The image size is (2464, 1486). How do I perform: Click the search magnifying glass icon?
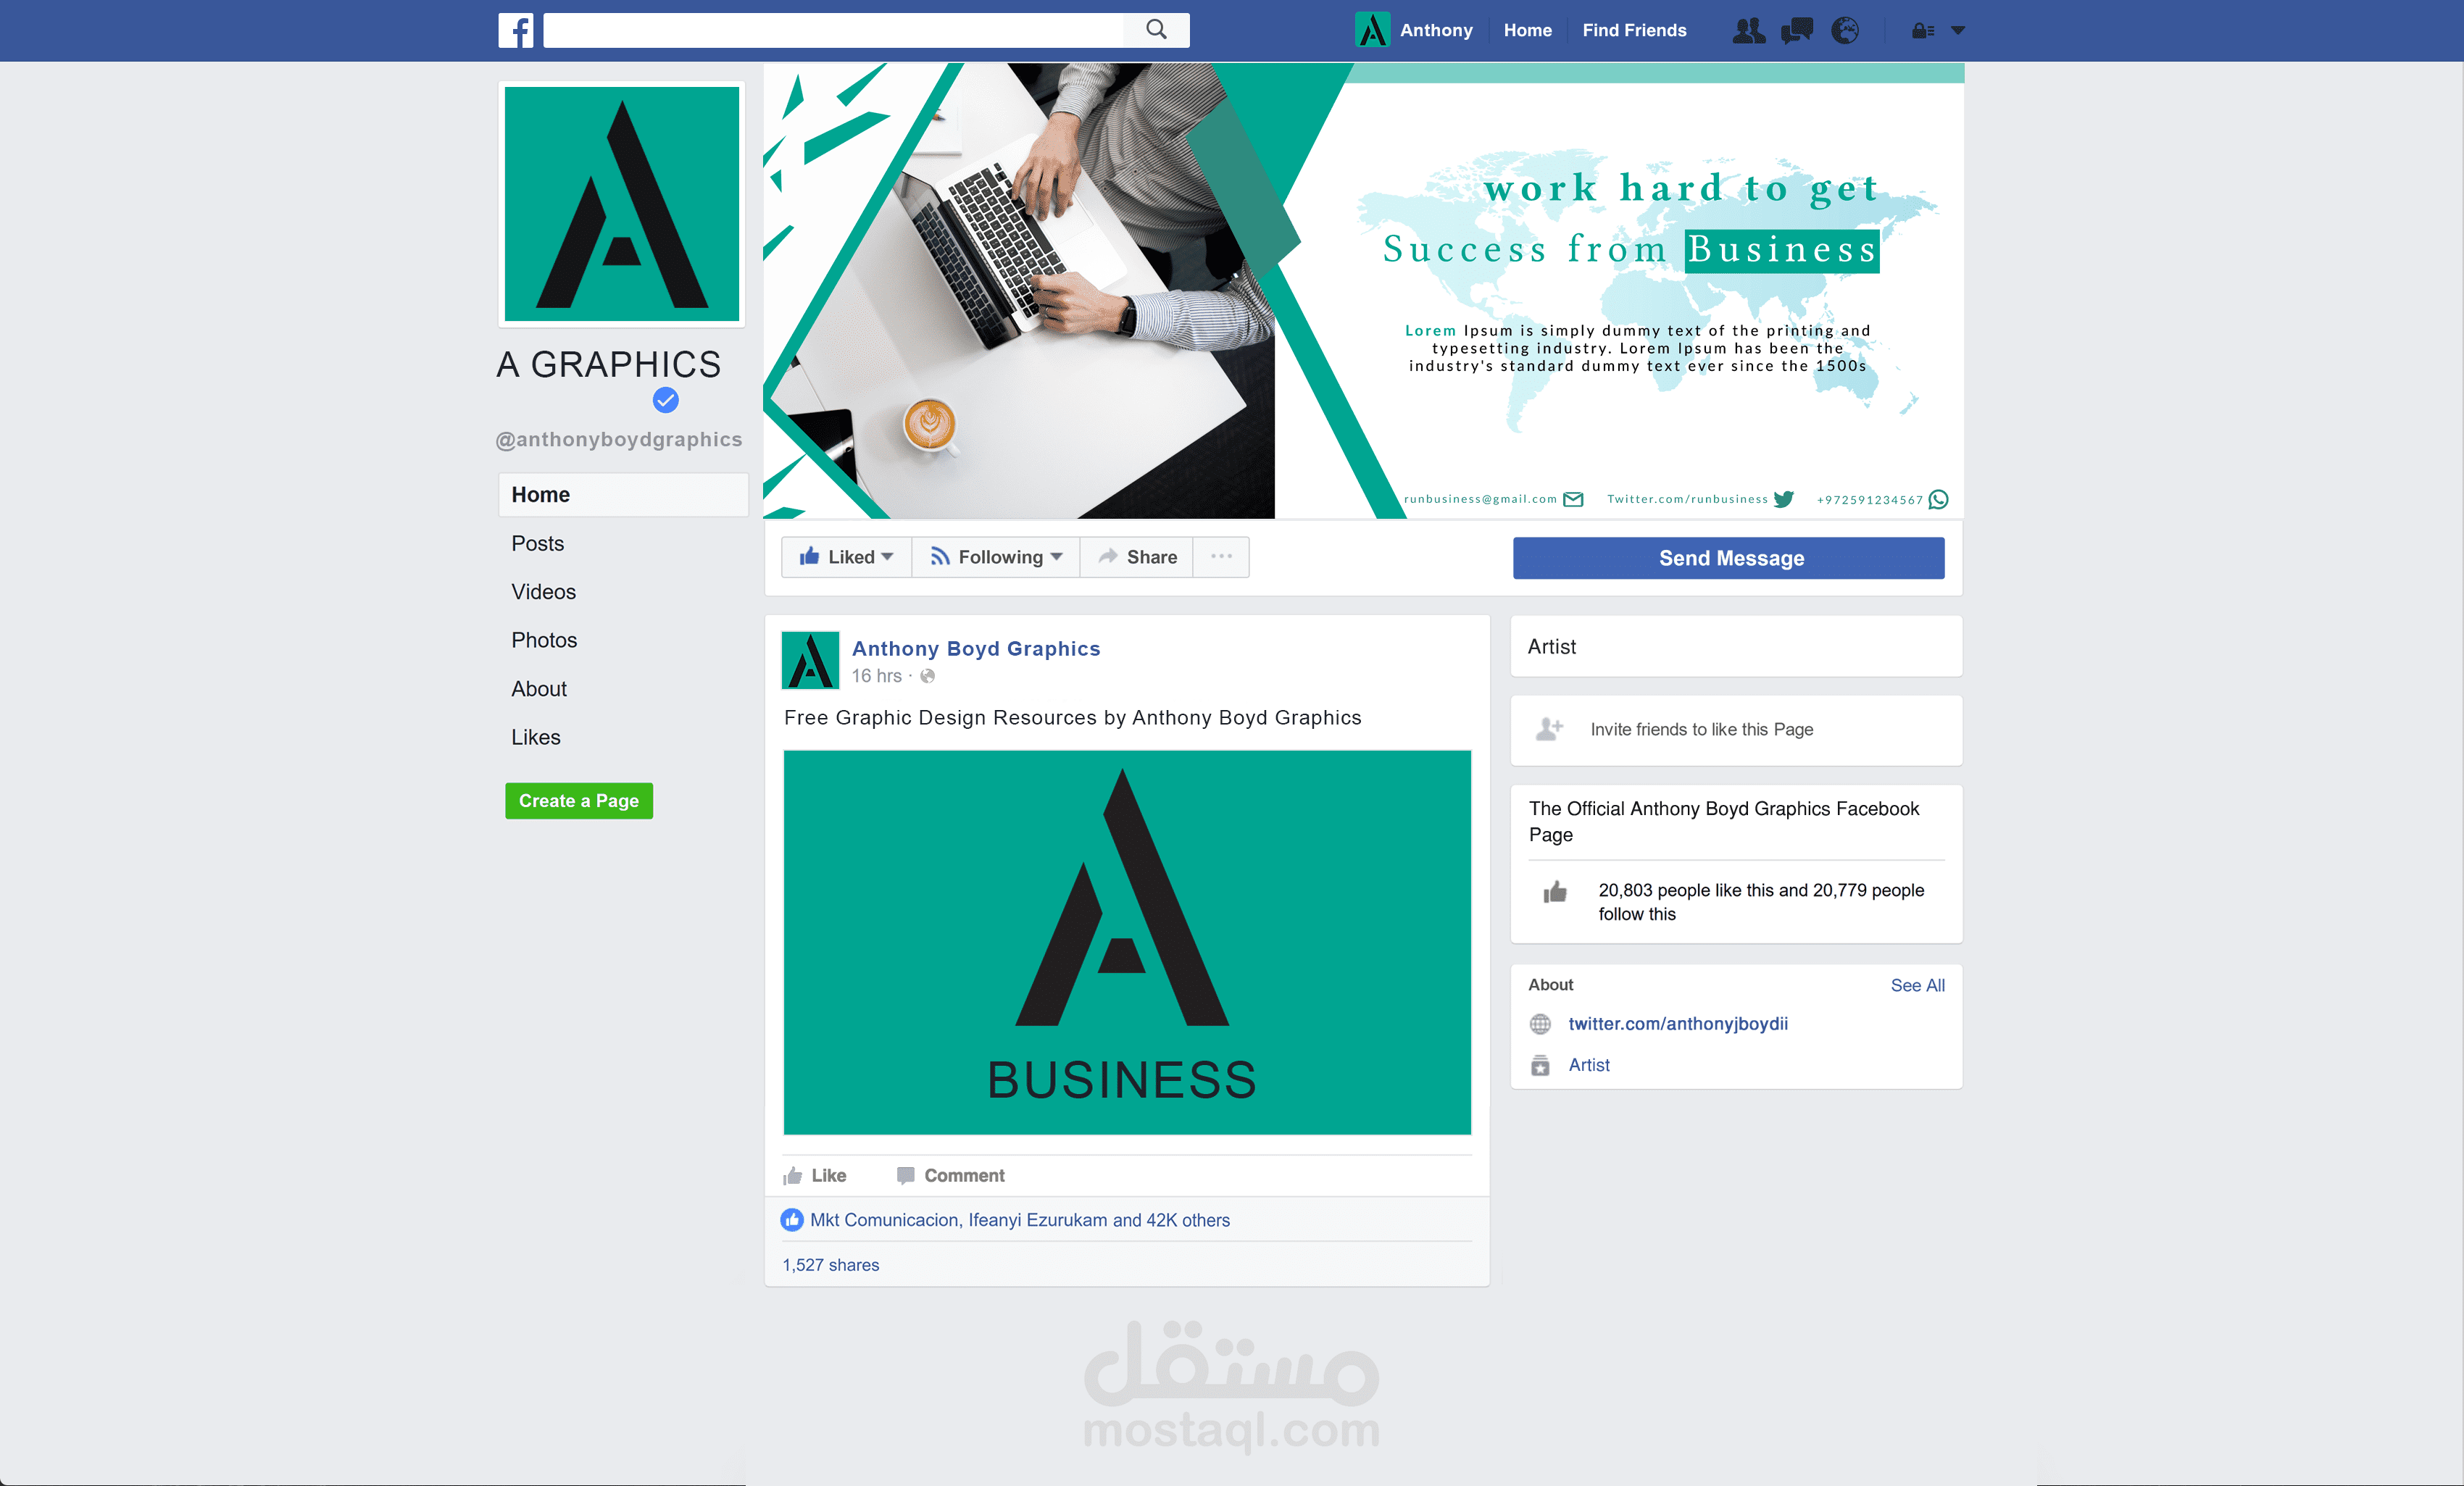point(1157,28)
